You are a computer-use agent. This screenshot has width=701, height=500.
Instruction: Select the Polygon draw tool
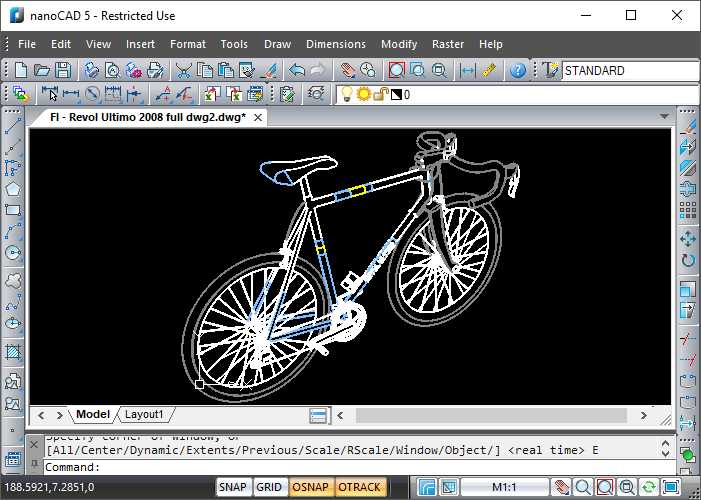coord(13,188)
